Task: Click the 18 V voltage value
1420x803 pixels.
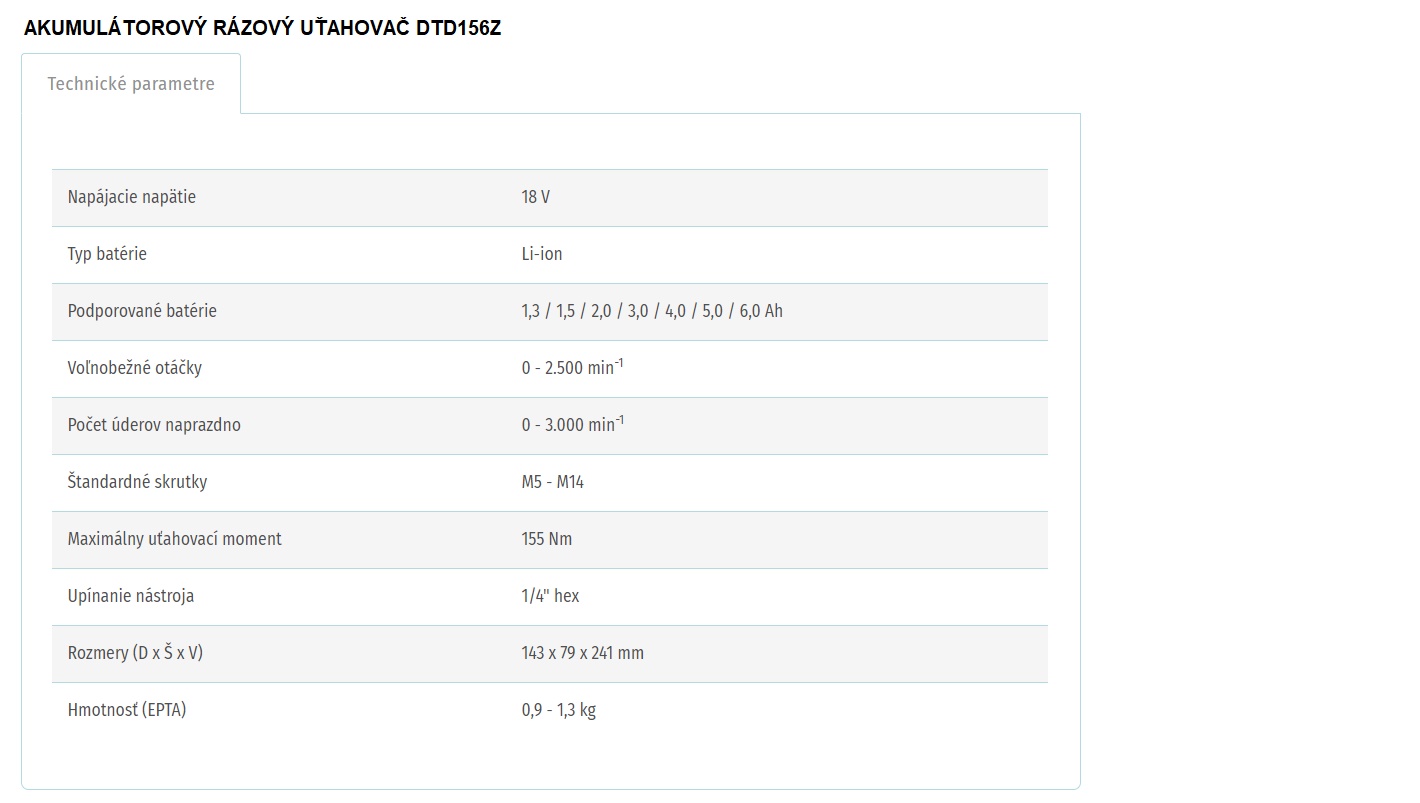Action: pos(535,197)
